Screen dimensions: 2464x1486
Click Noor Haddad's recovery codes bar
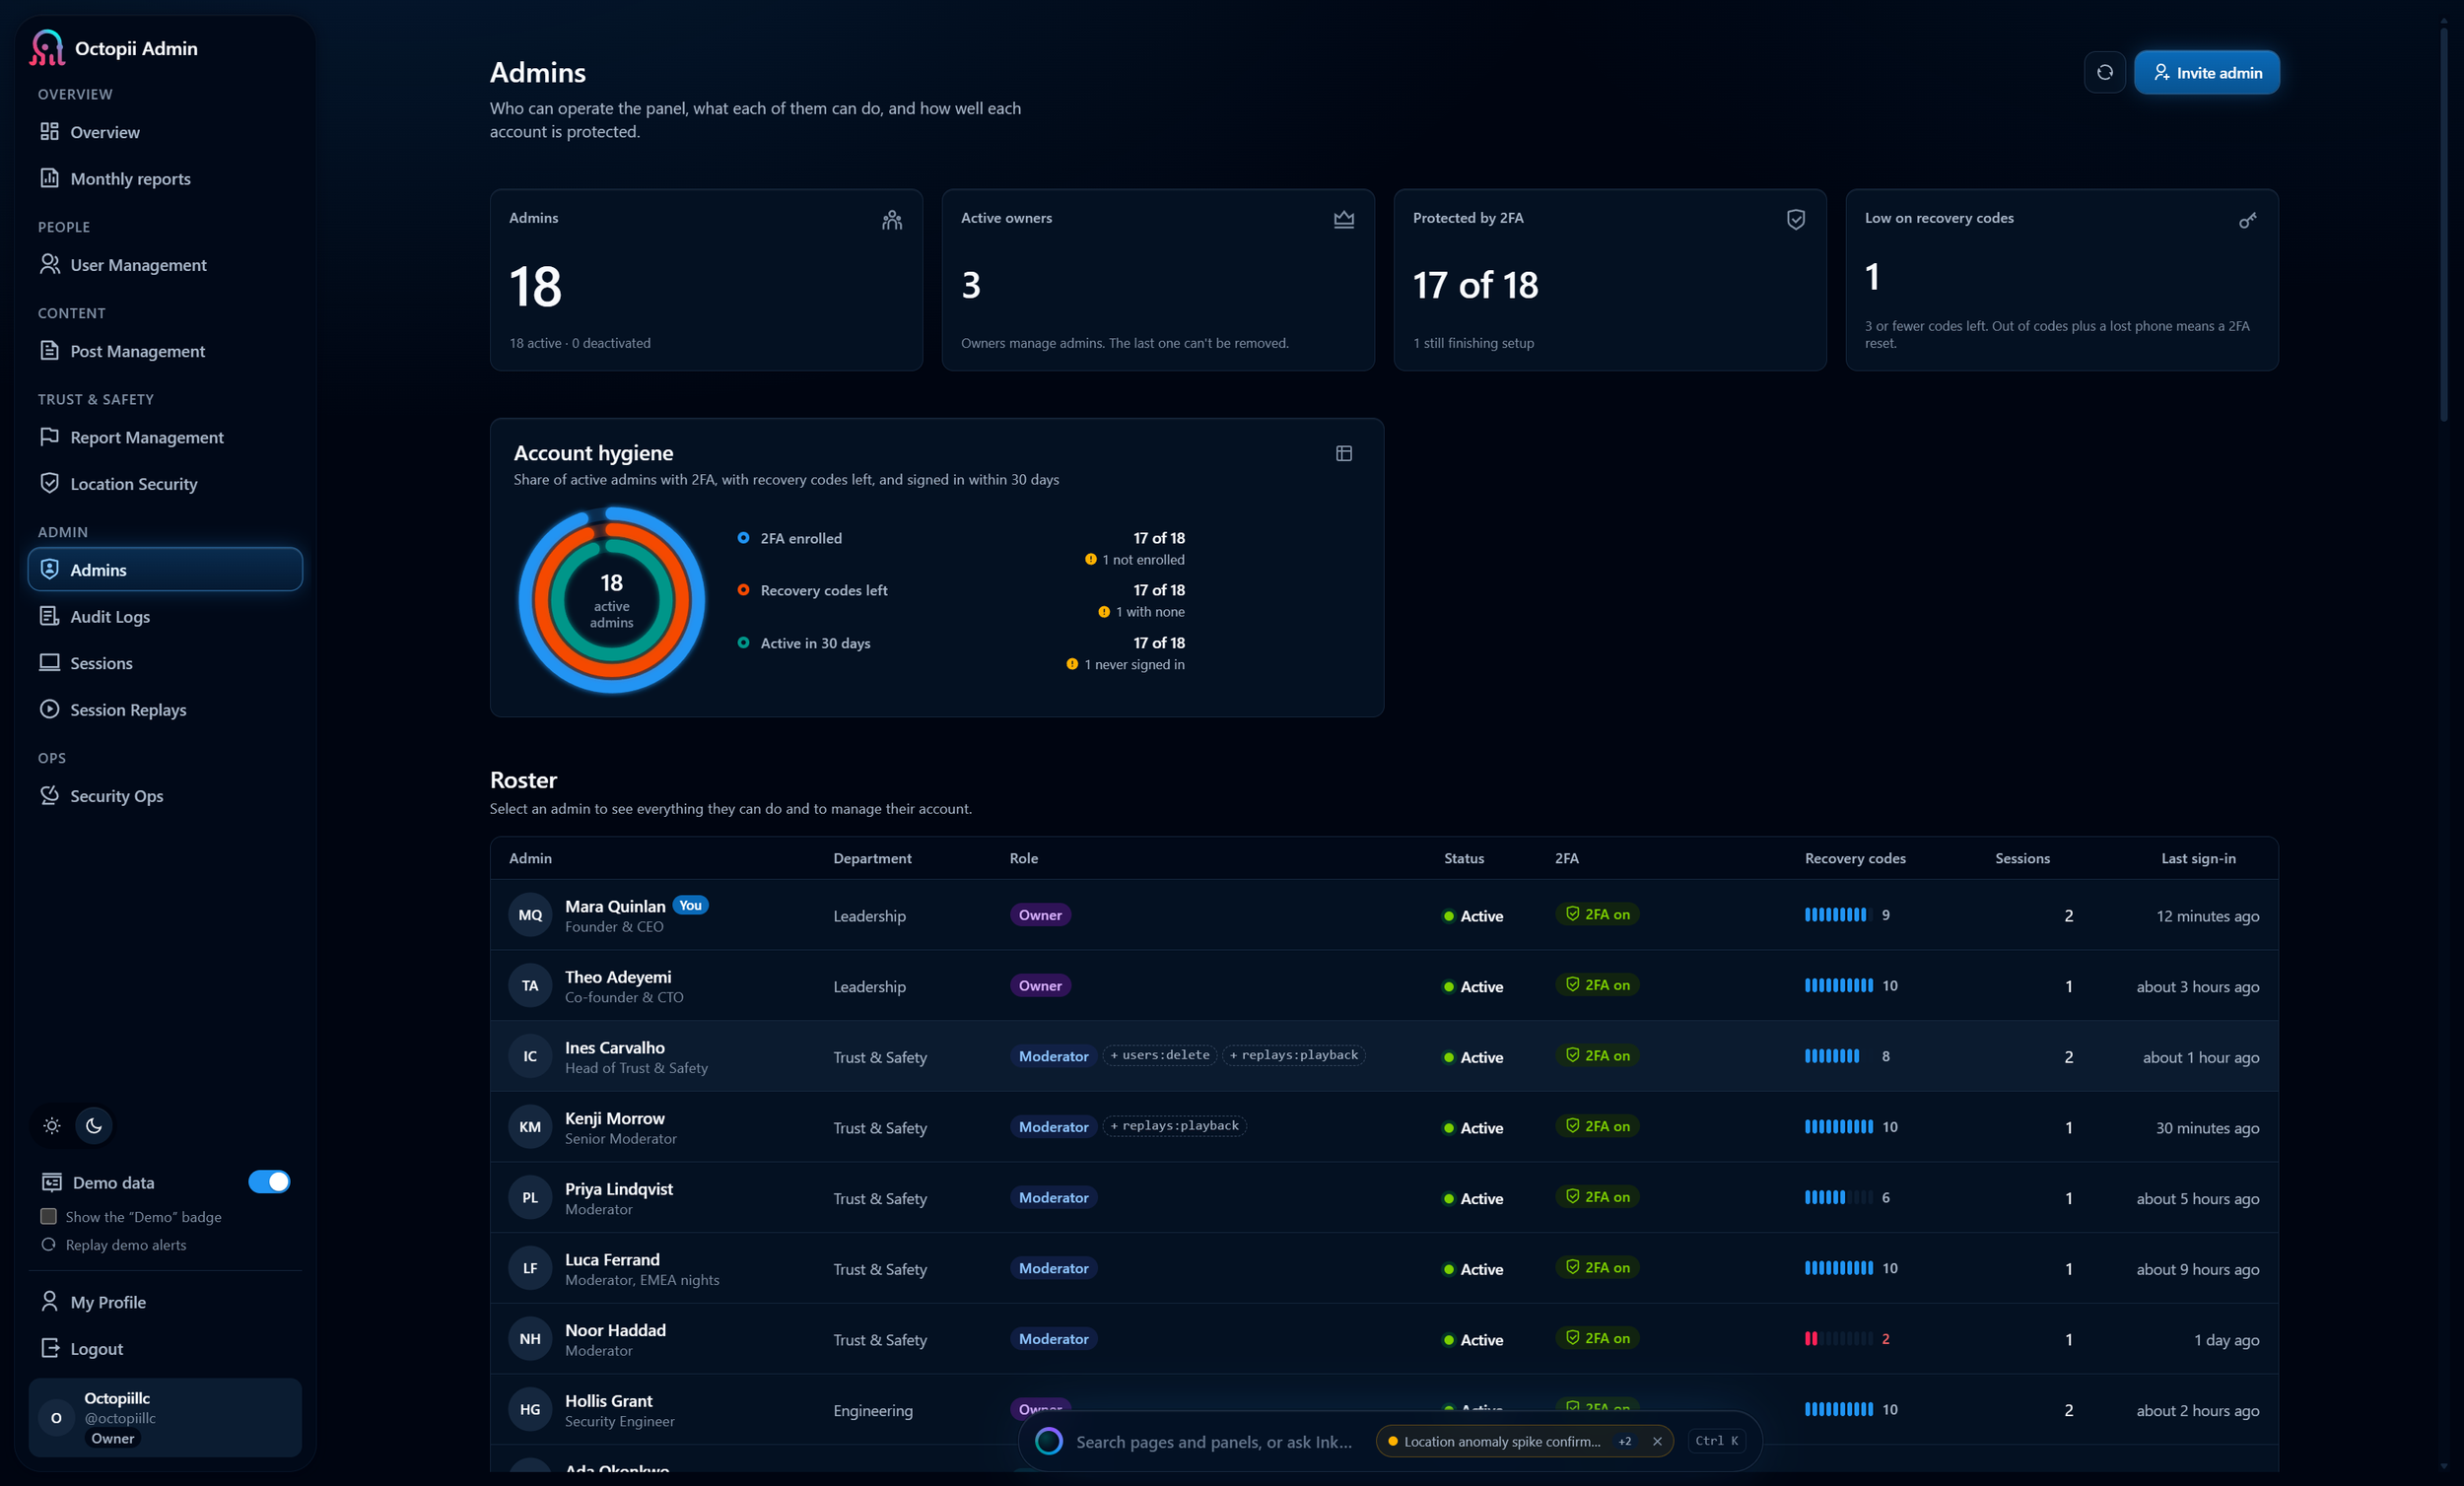[x=1838, y=1338]
